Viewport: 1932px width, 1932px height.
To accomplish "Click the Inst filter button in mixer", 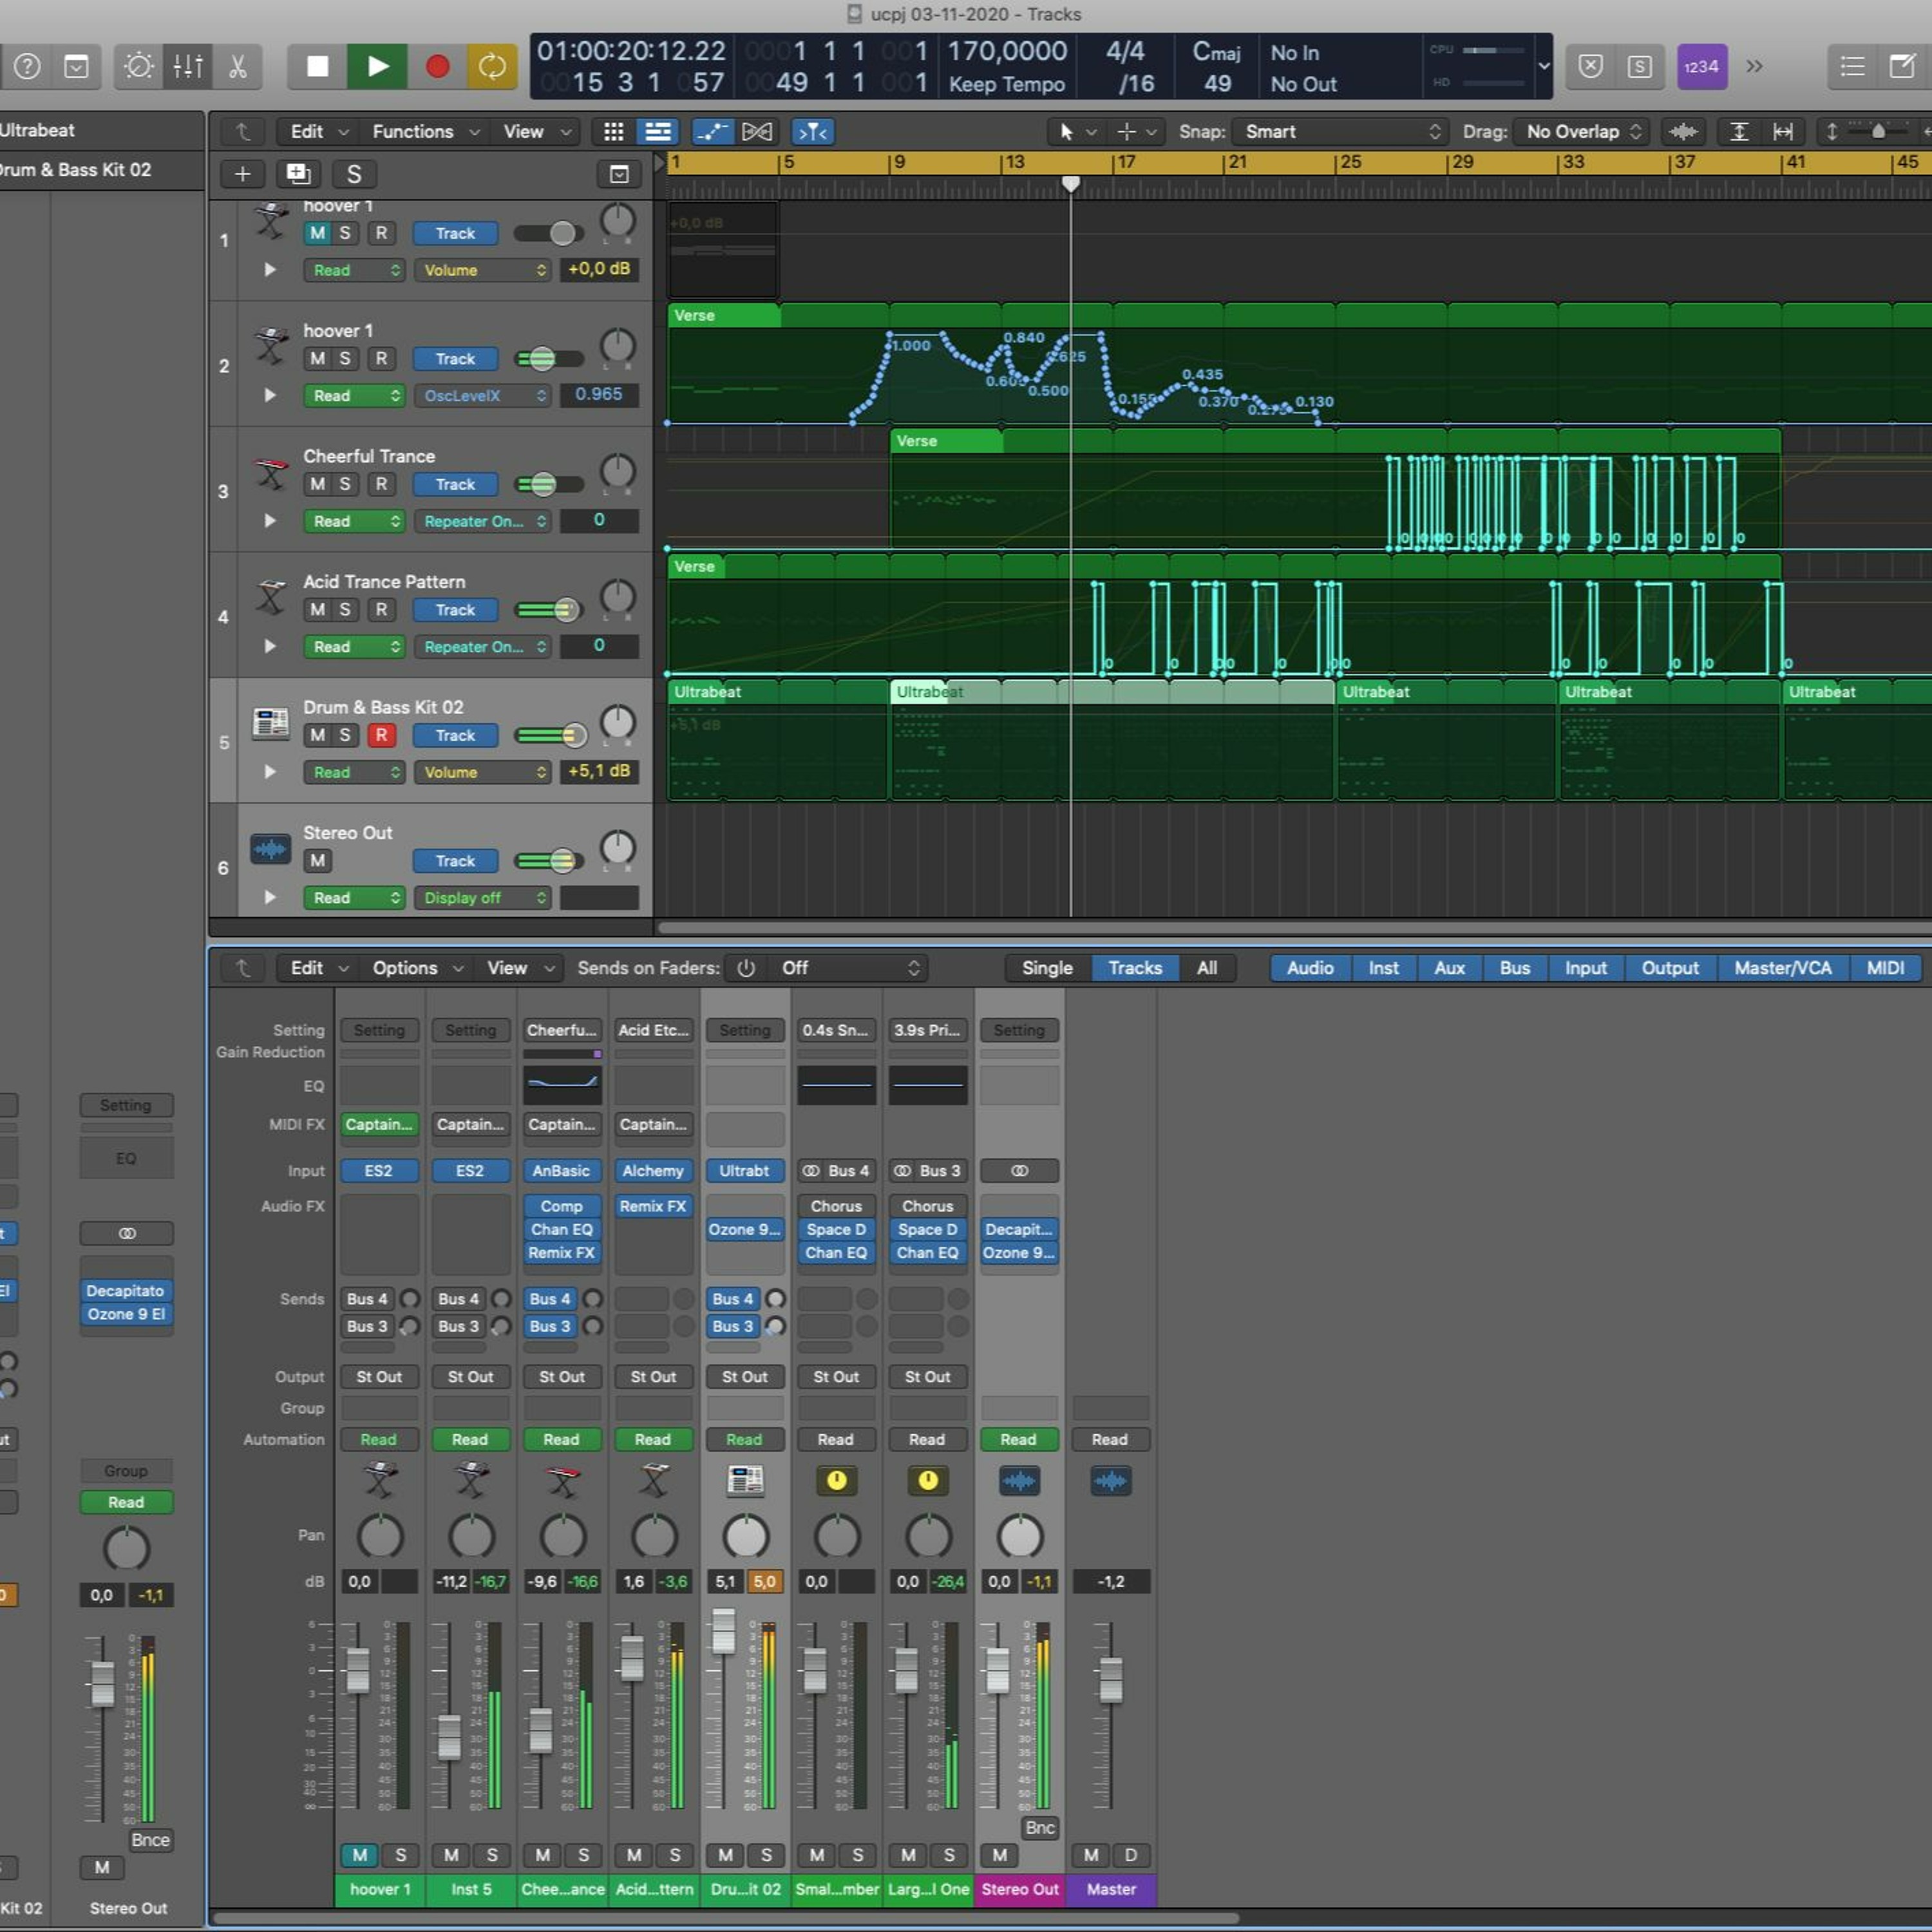I will coord(1383,968).
